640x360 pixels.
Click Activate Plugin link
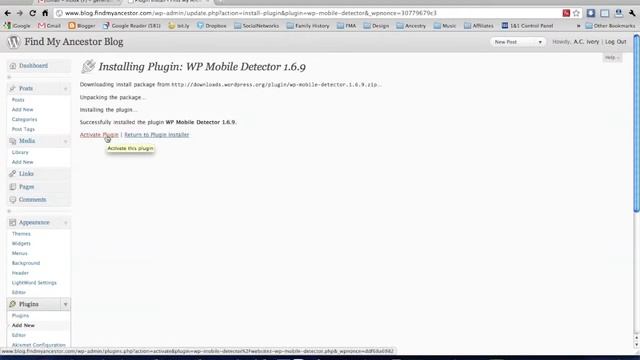(x=99, y=135)
